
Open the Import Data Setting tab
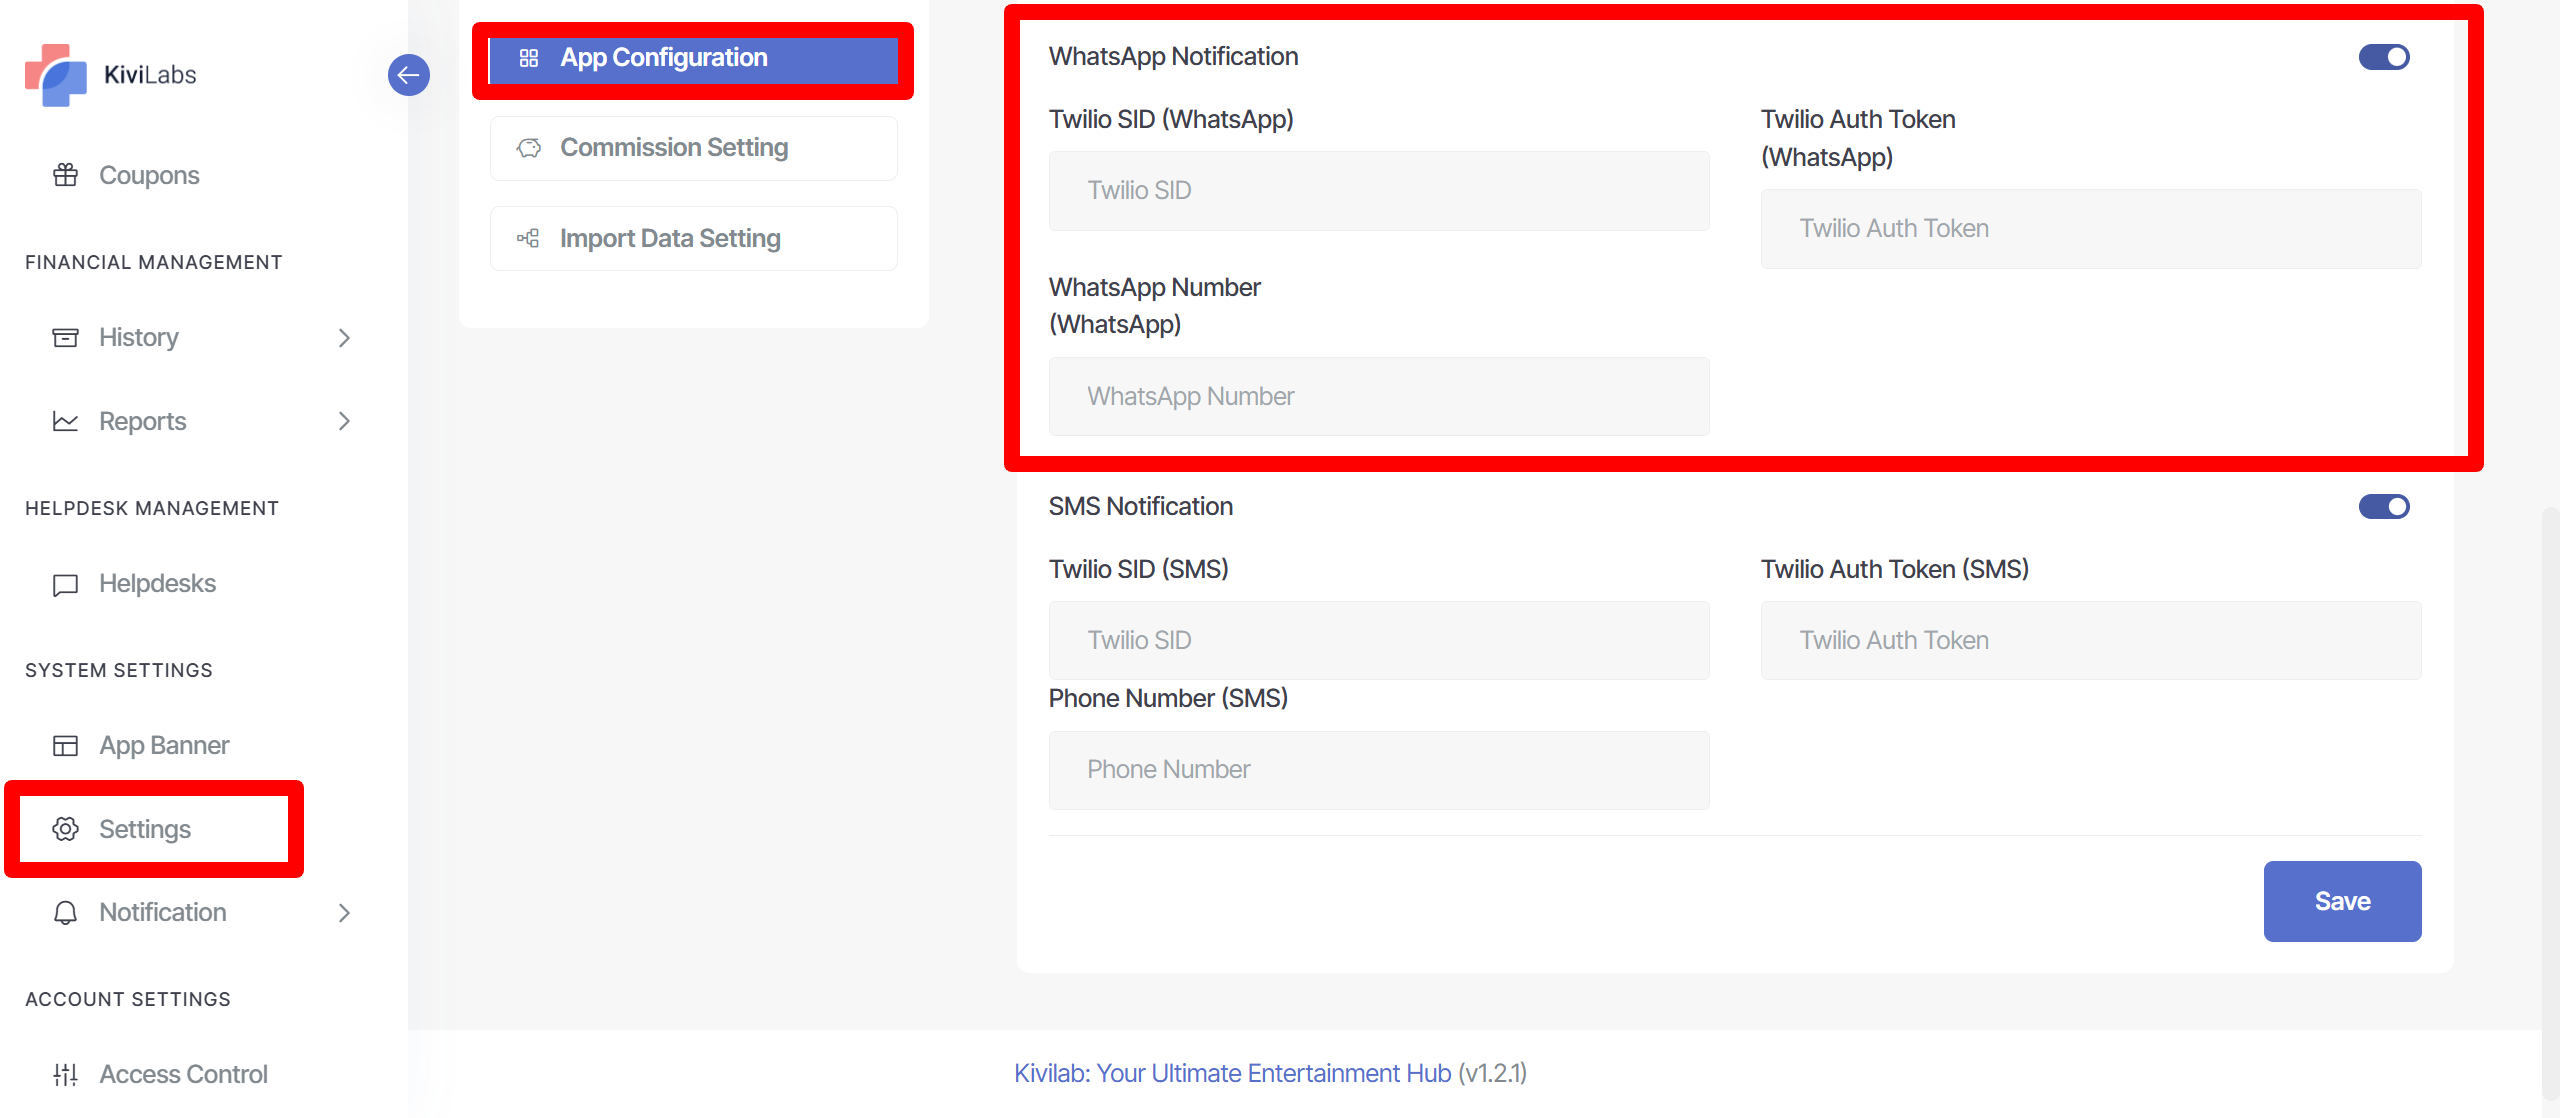(693, 238)
